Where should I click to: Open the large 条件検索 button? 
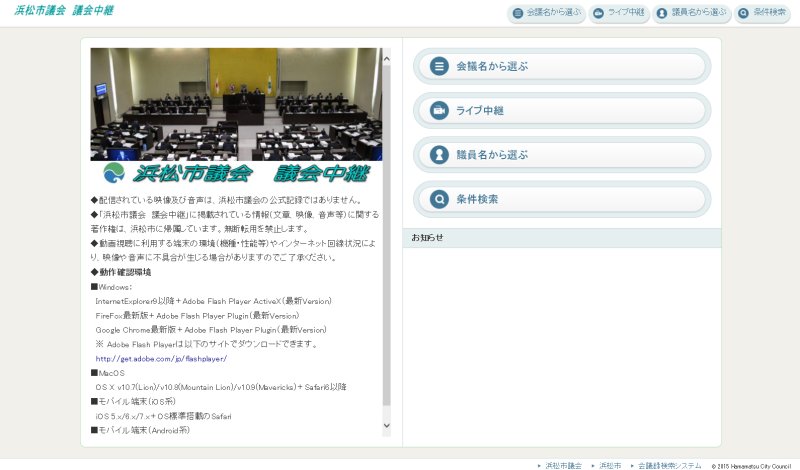click(562, 199)
